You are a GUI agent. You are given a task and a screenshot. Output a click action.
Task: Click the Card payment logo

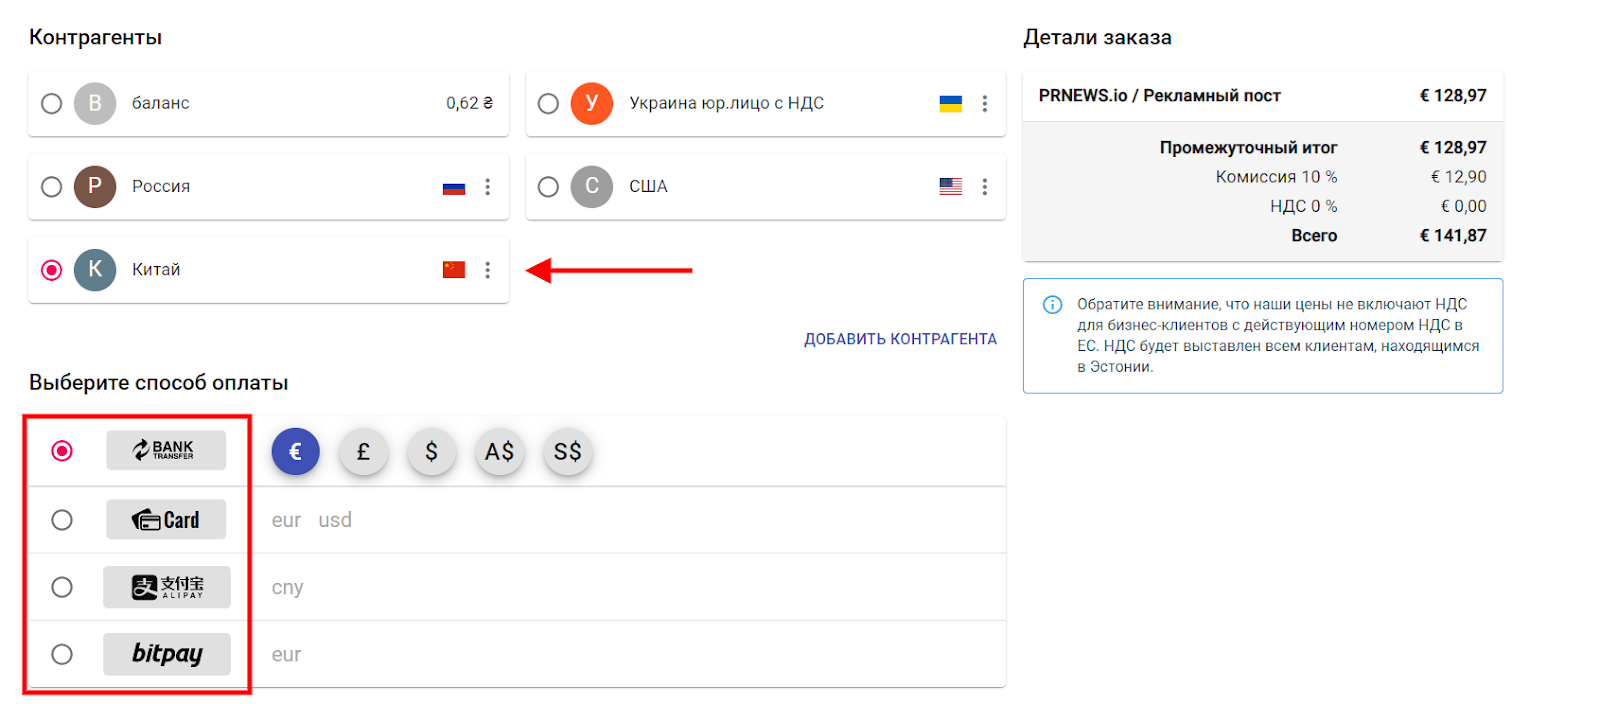[166, 520]
